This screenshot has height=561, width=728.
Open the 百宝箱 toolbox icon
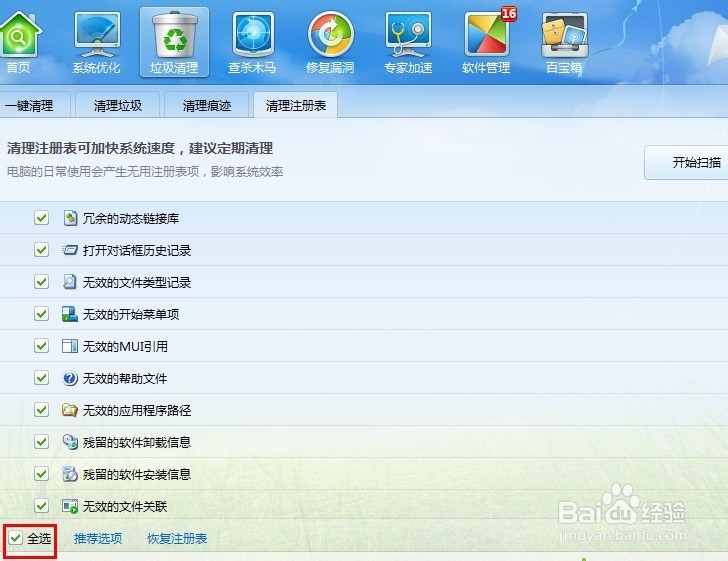pos(565,36)
